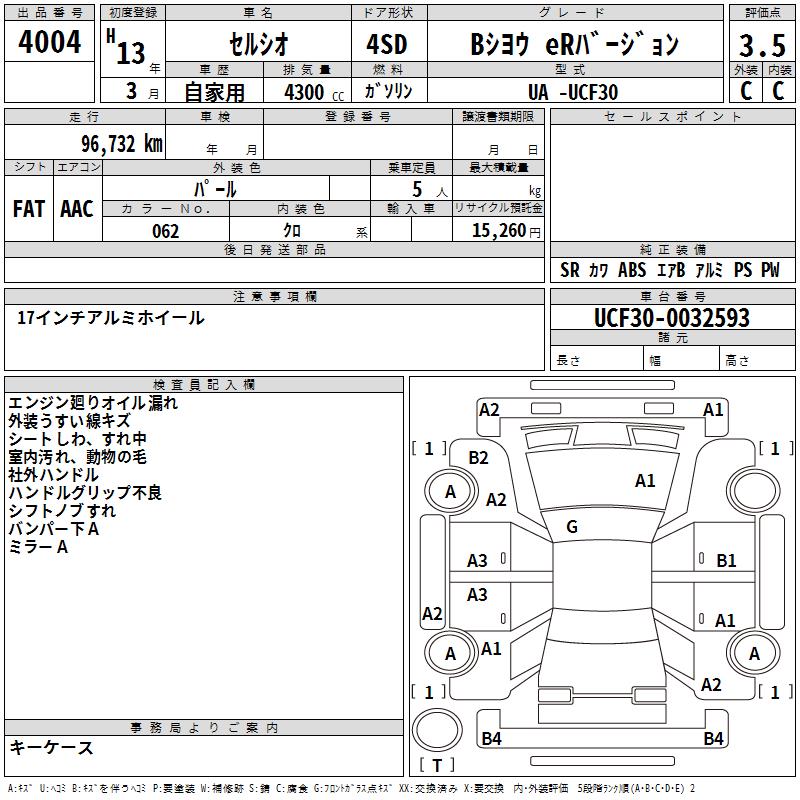Screen dimensions: 800x800
Task: Select the rear-left wheel marked A
Action: point(451,654)
